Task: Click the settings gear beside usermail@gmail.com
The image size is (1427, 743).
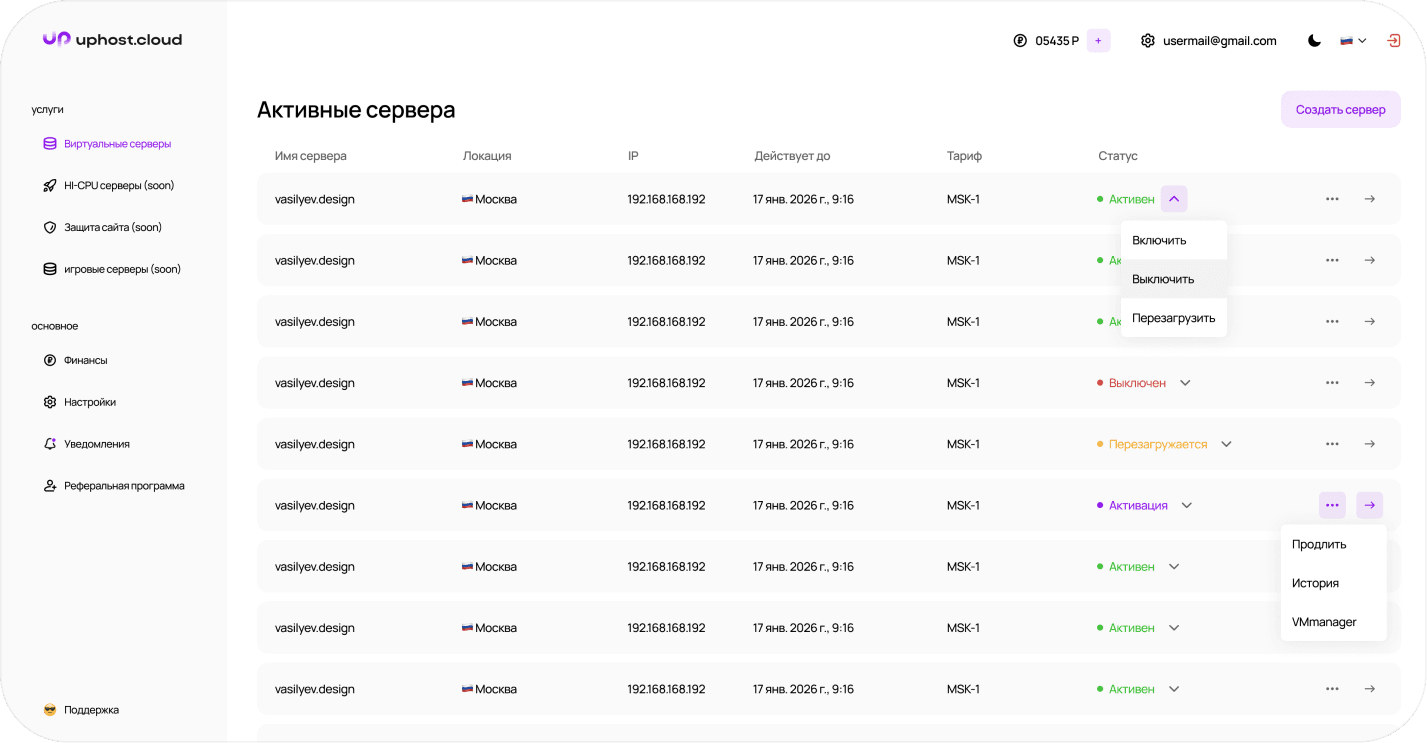Action: point(1147,41)
